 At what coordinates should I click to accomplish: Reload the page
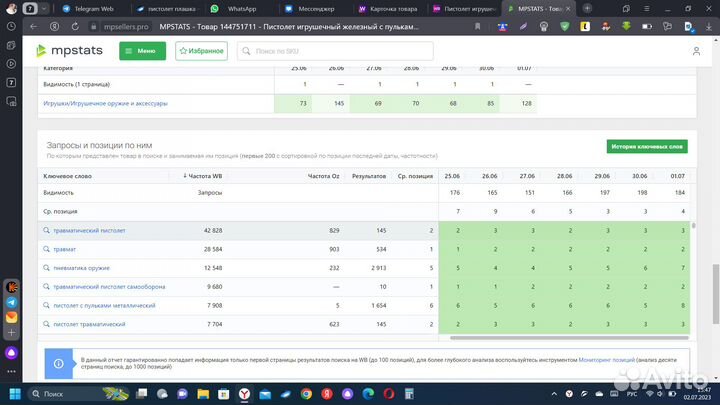(x=75, y=27)
